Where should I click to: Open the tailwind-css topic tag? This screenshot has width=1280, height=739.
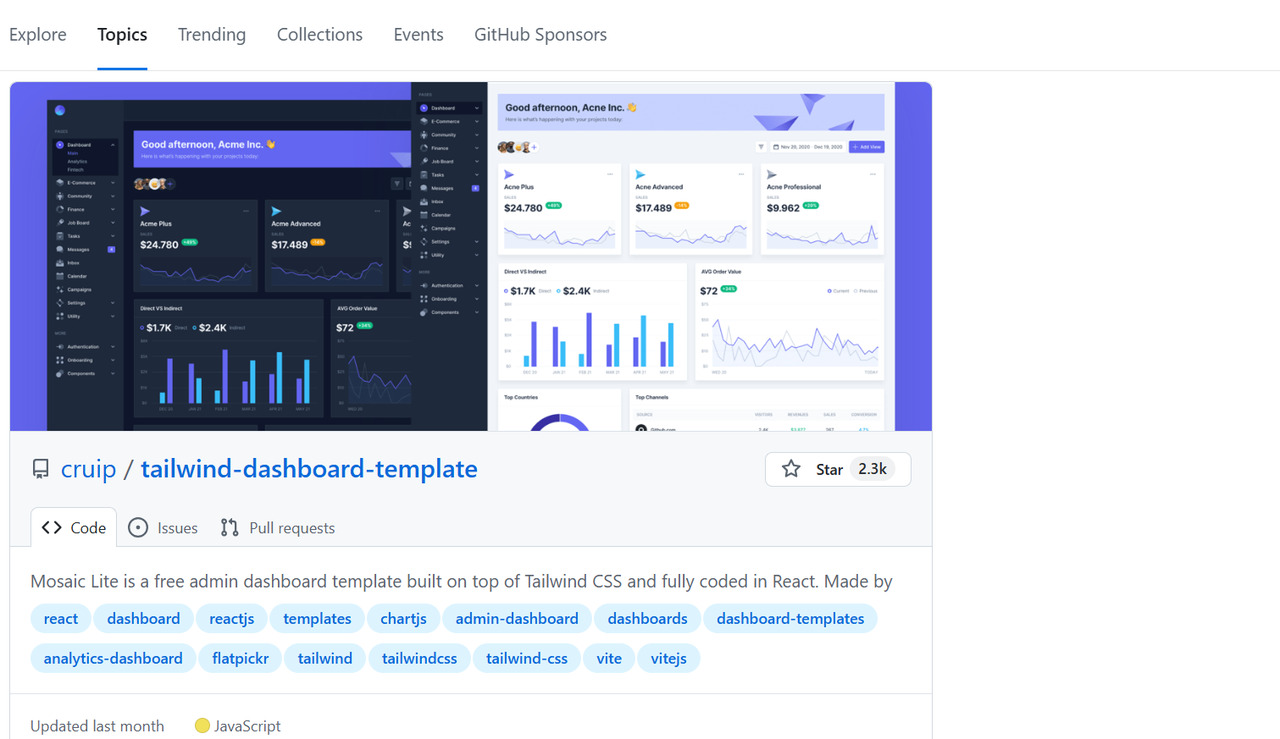pos(527,658)
